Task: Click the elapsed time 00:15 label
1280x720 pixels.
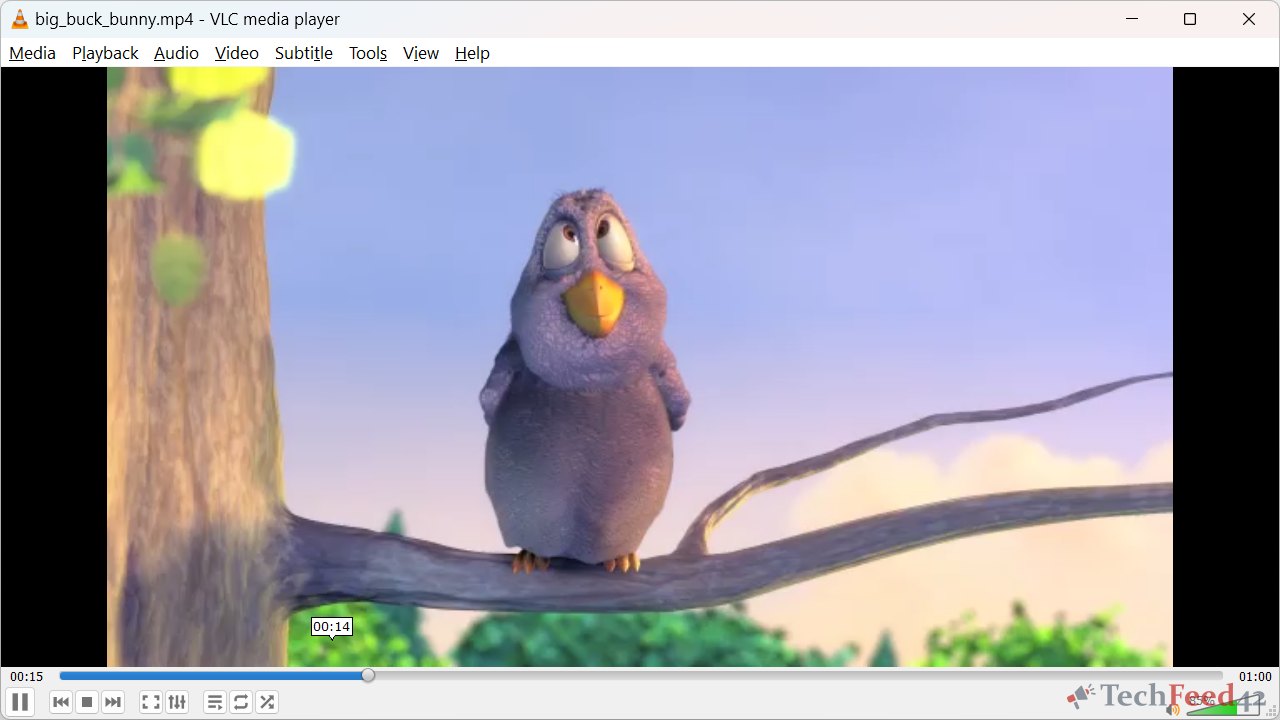Action: coord(27,677)
